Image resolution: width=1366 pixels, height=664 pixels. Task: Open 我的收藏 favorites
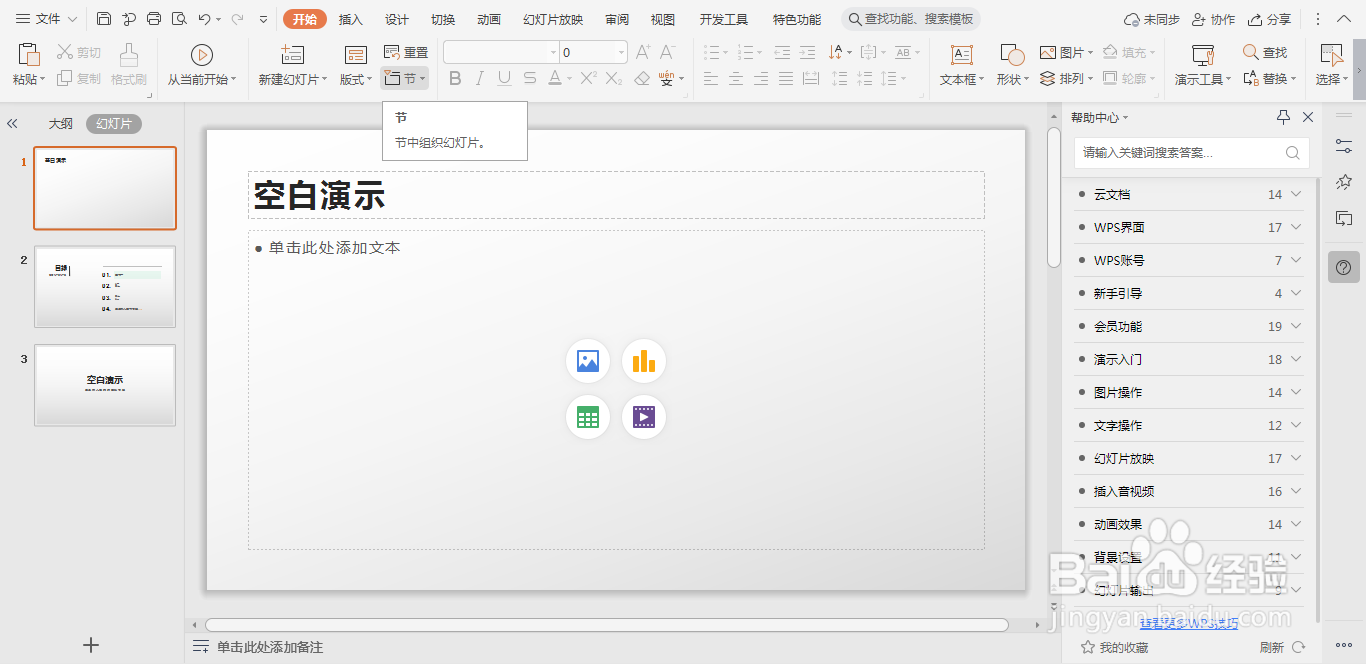coord(1114,648)
